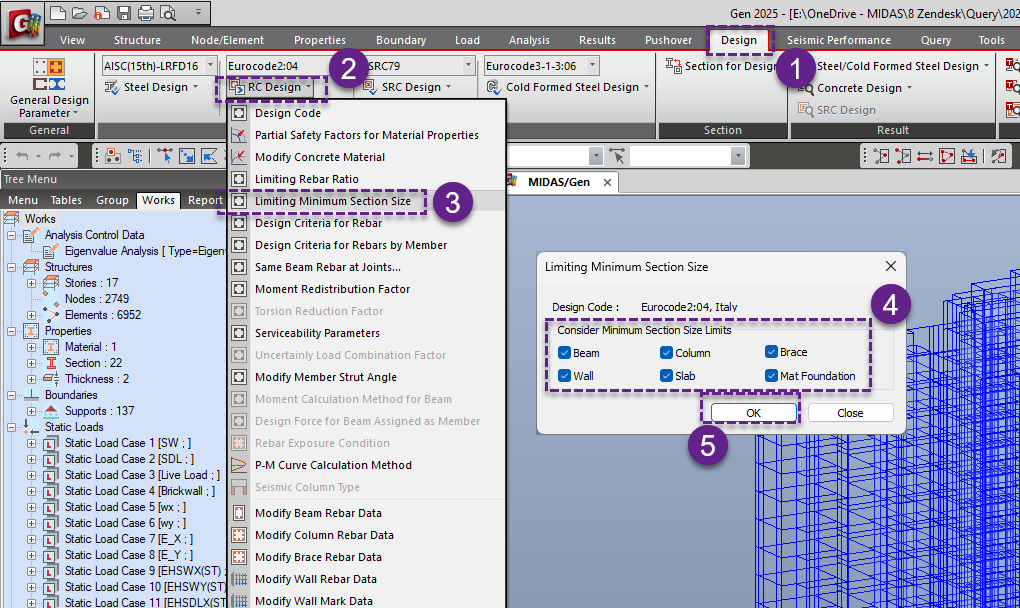The height and width of the screenshot is (608, 1020).
Task: Click the polygon select icon in right toolbar
Action: tap(947, 156)
